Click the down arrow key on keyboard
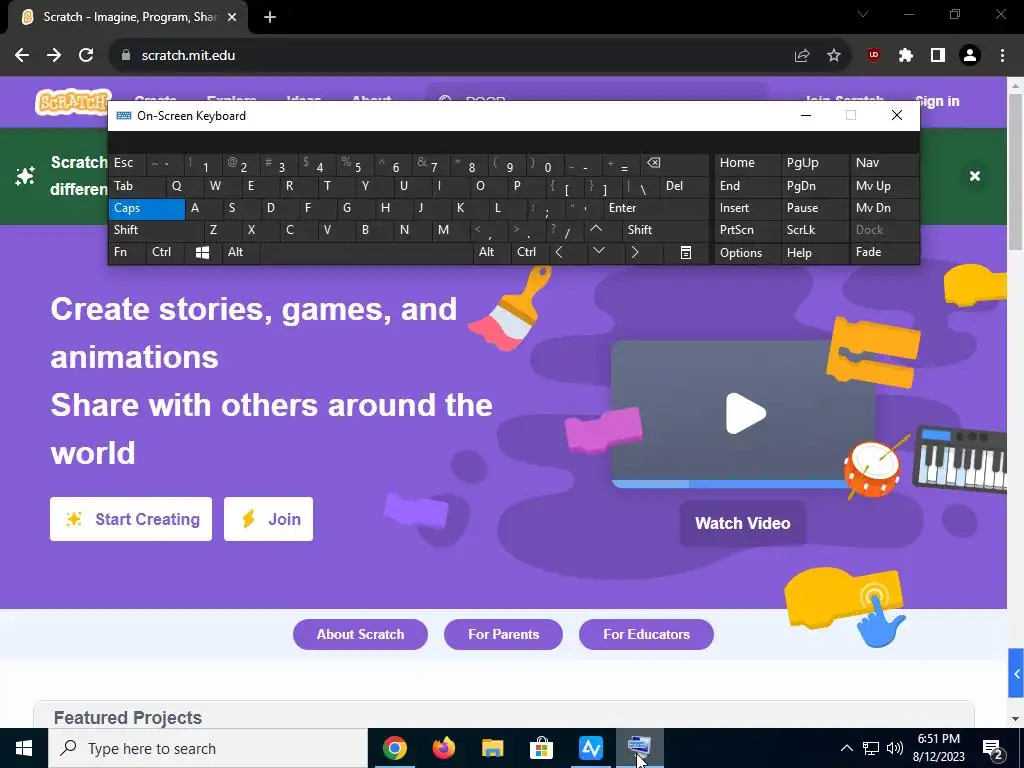The width and height of the screenshot is (1024, 768). click(x=599, y=251)
